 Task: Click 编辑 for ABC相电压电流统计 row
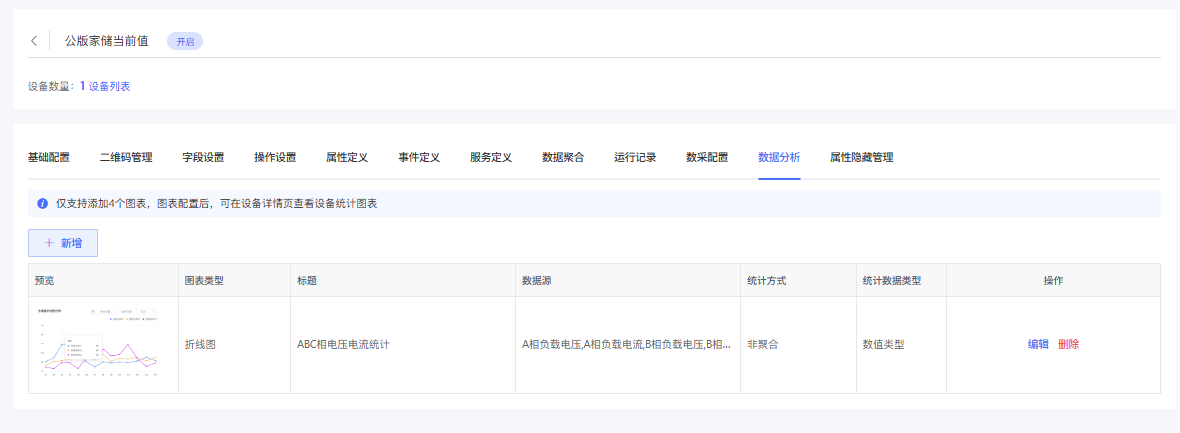click(x=1038, y=344)
